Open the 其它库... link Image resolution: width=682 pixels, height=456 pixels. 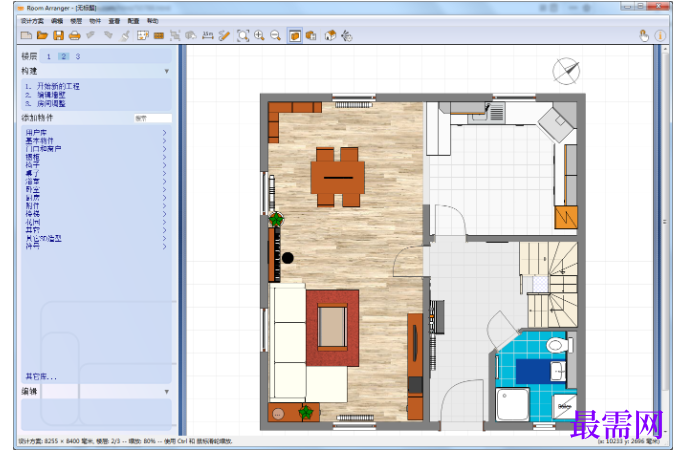point(41,377)
